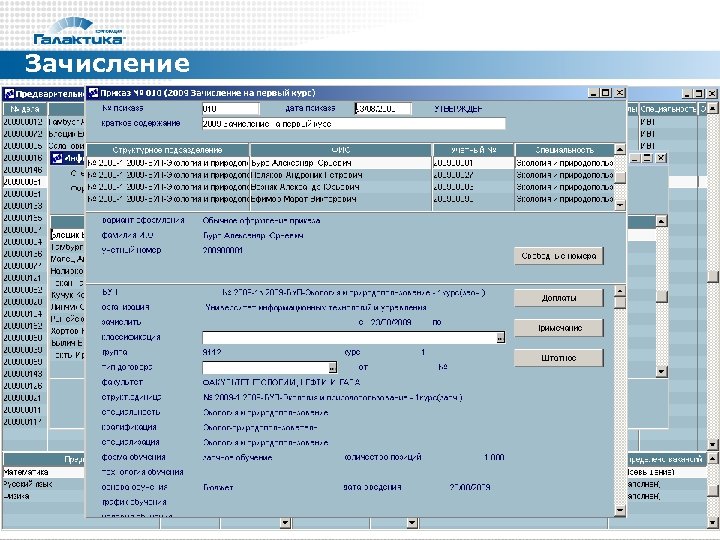The width and height of the screenshot is (720, 540).
Task: Click into the краткое содержание text field
Action: pyautogui.click(x=354, y=124)
